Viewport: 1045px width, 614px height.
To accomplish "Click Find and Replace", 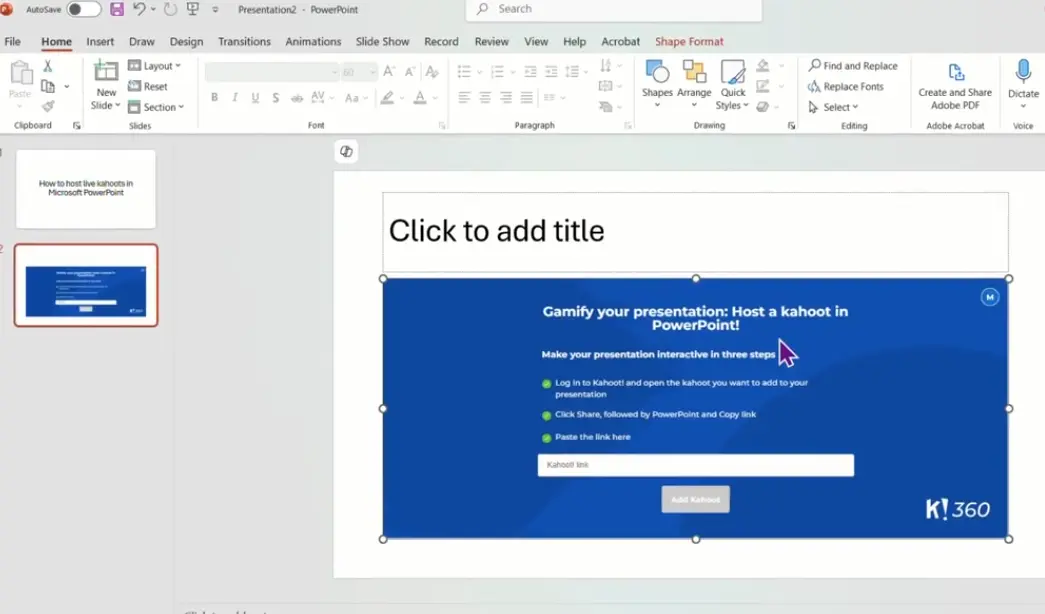I will tap(853, 66).
